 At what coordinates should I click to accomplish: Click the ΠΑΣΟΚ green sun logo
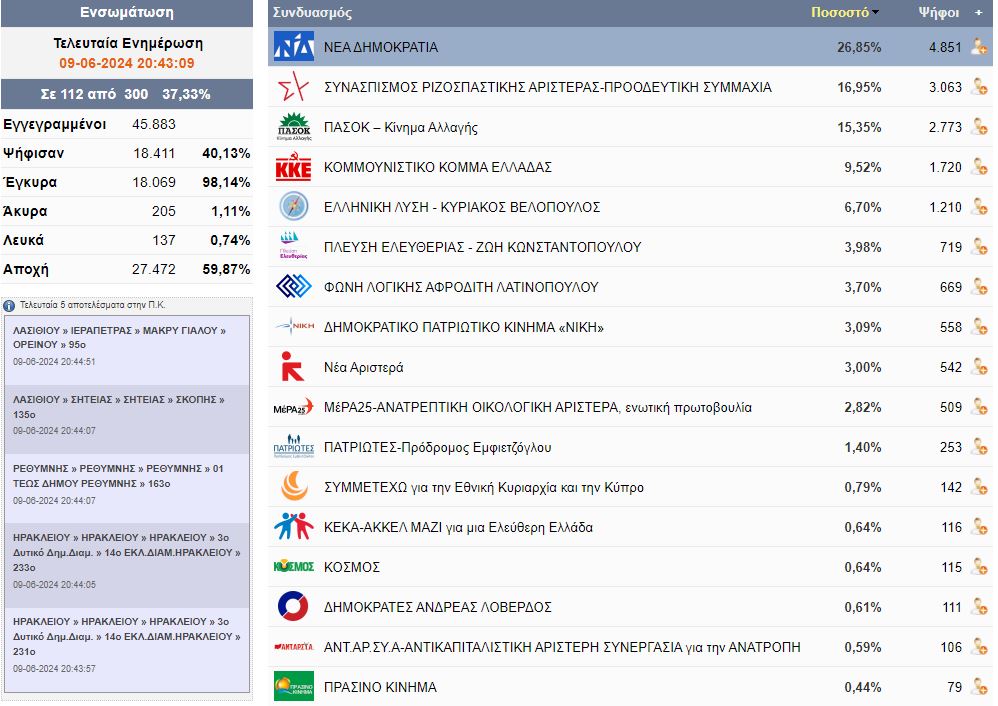tap(293, 127)
